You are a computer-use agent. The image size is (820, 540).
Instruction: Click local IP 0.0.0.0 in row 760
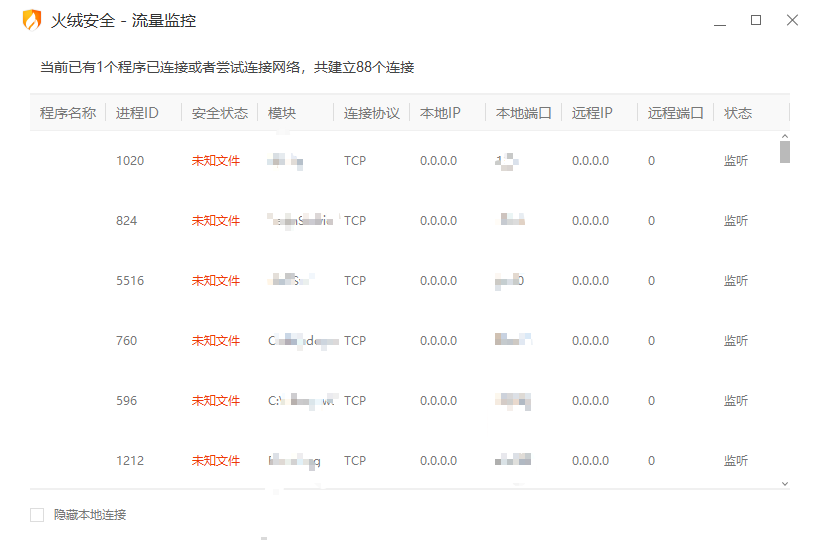(438, 341)
